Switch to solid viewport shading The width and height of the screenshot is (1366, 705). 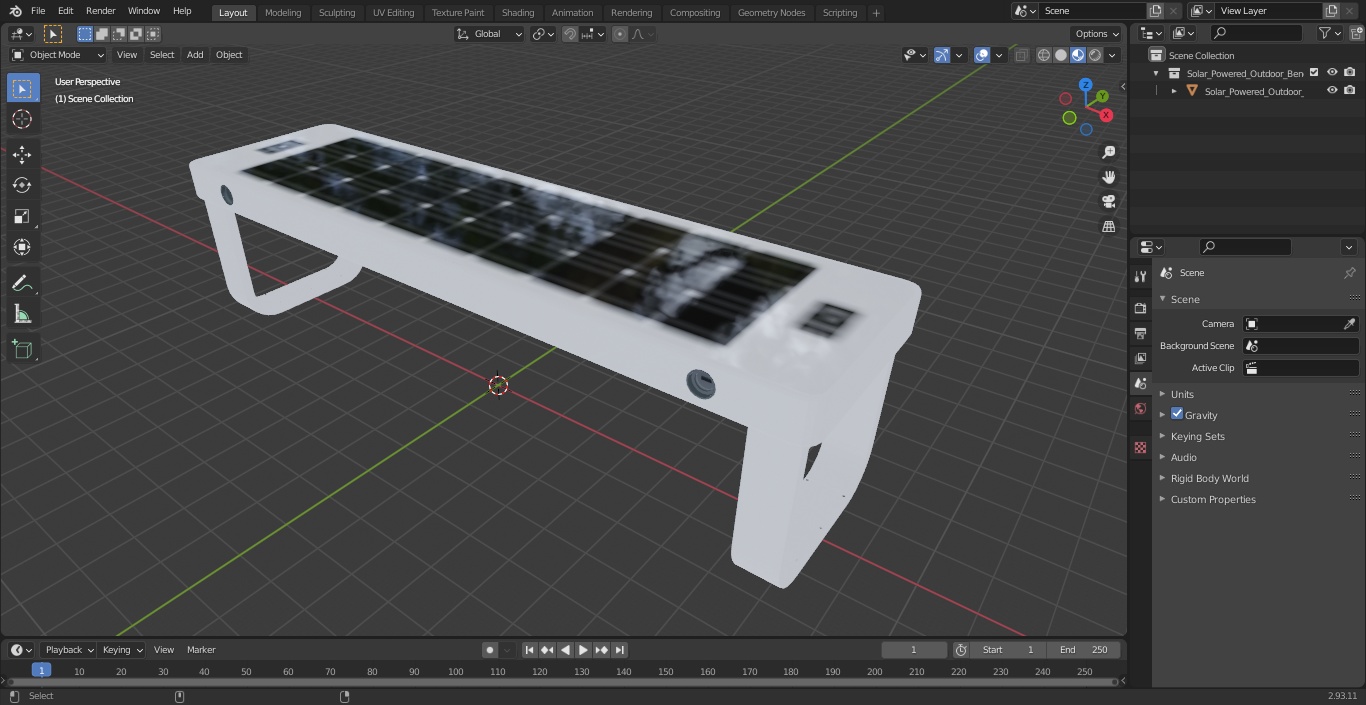(1061, 55)
